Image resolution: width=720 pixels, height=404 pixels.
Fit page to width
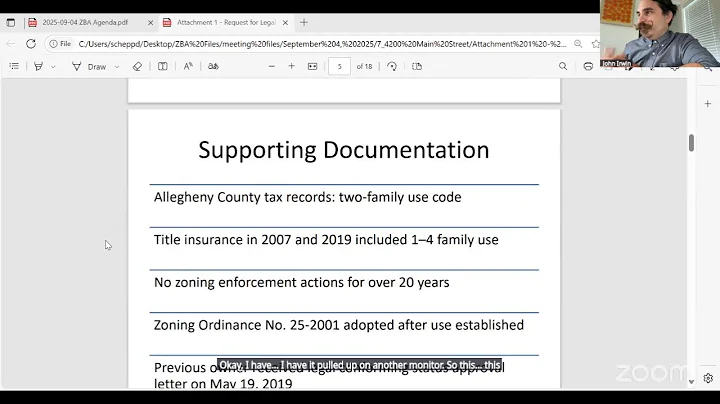click(312, 67)
